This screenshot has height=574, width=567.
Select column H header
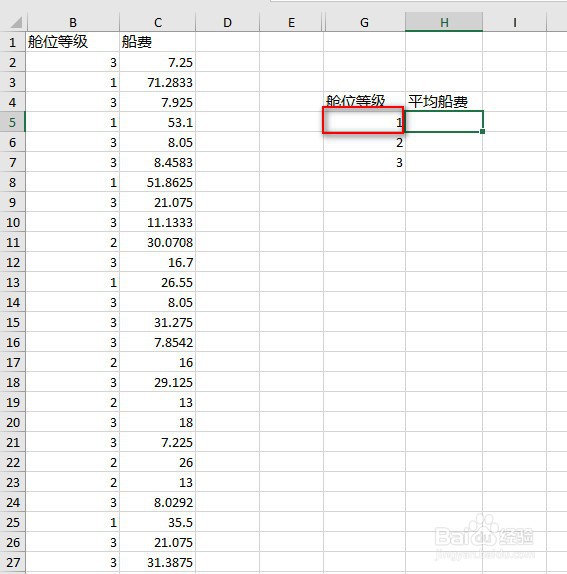pyautogui.click(x=444, y=22)
